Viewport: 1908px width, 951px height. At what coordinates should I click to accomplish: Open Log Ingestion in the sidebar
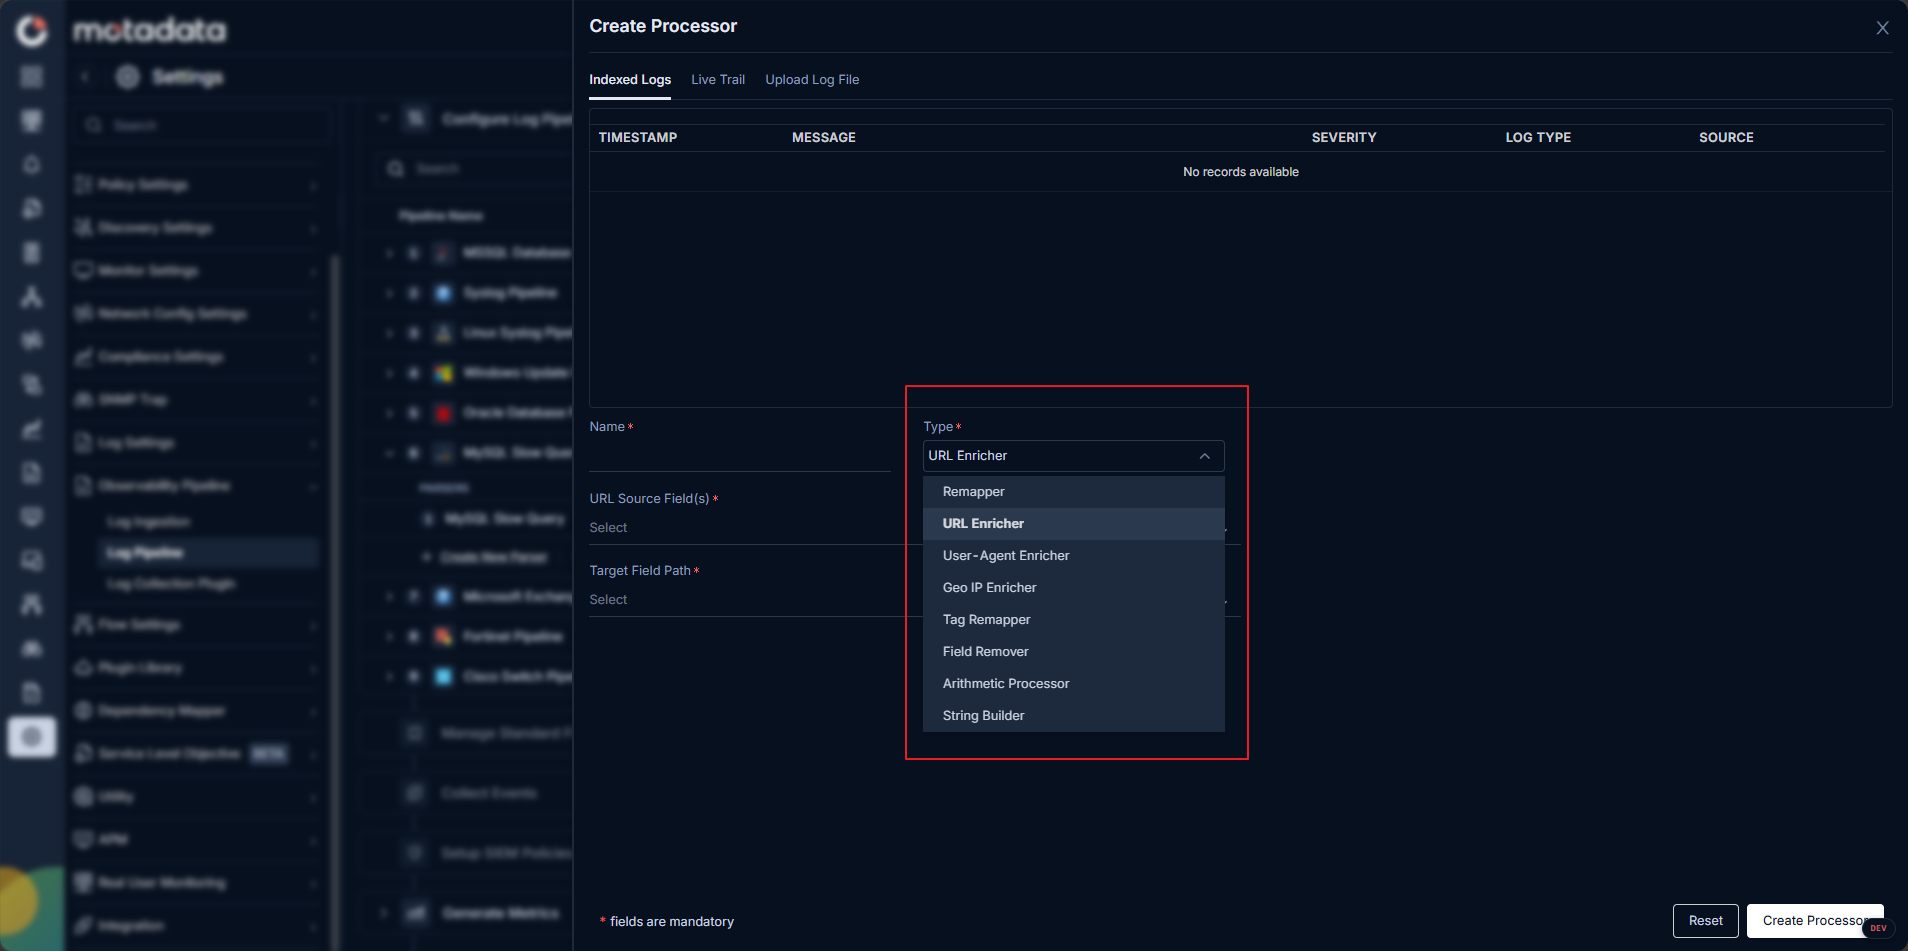point(149,522)
